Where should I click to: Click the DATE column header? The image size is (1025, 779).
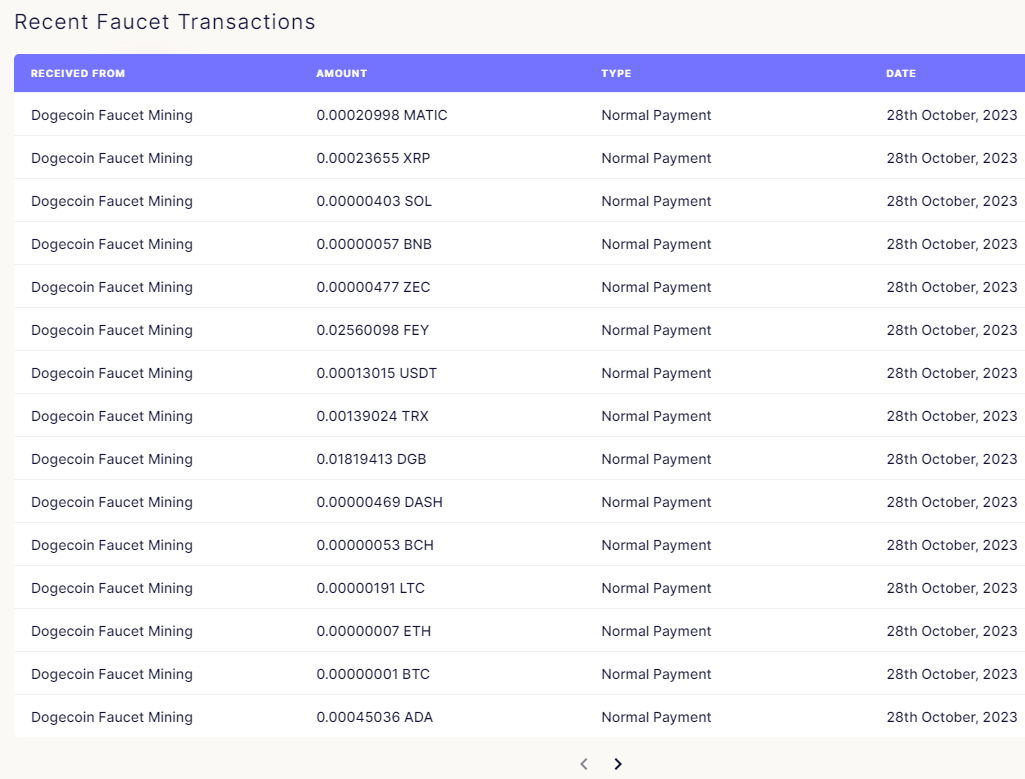pyautogui.click(x=901, y=73)
